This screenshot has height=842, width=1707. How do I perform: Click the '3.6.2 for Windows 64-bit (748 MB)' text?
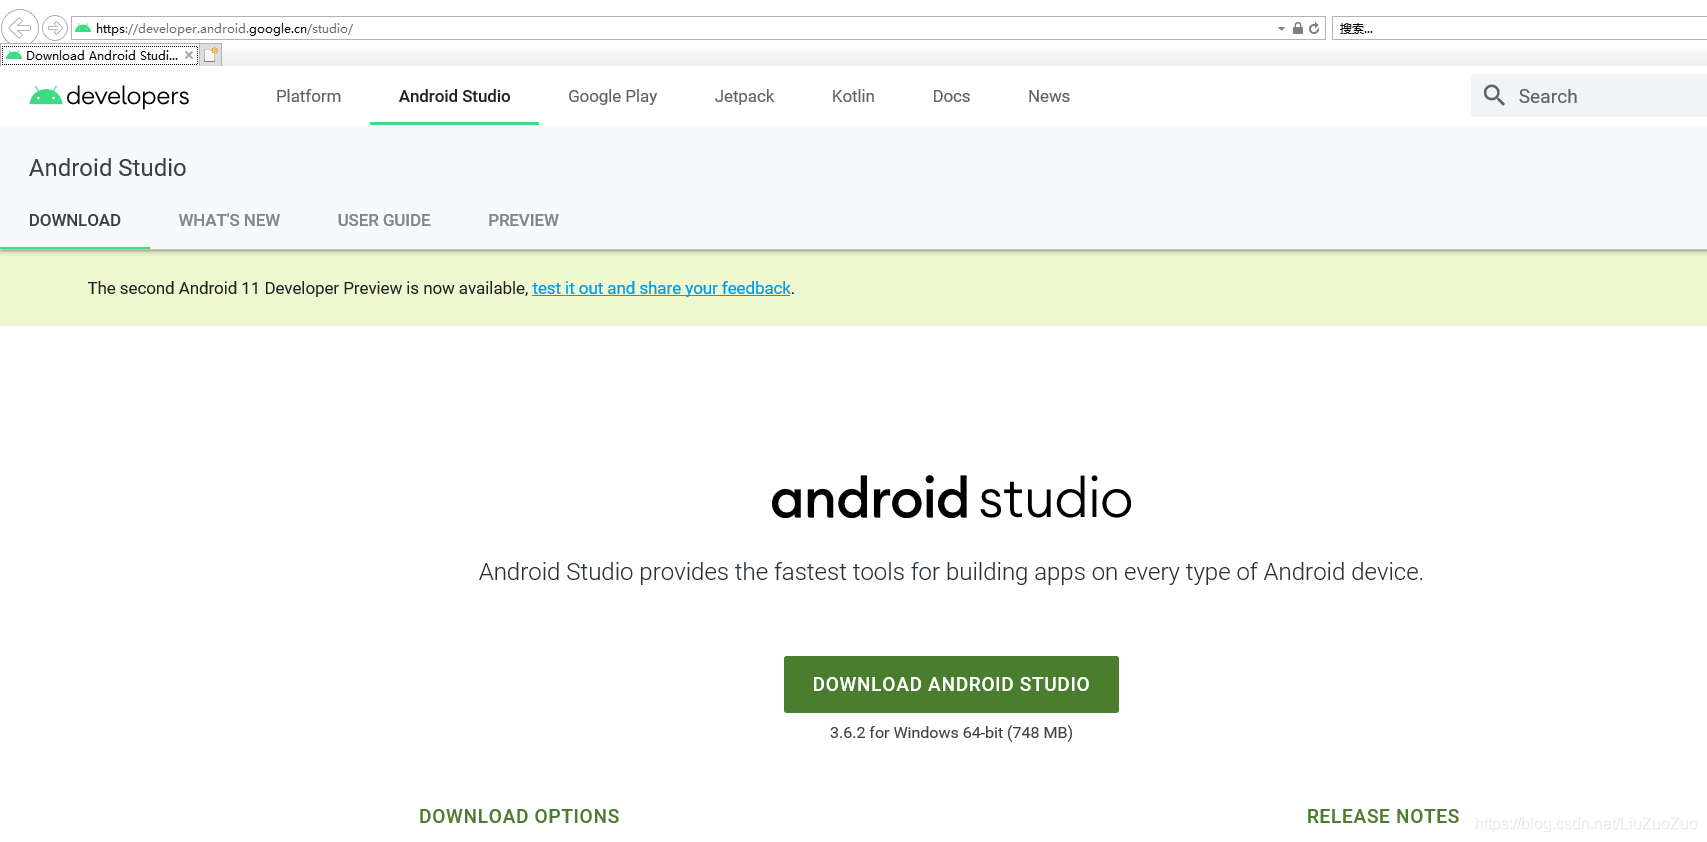pyautogui.click(x=951, y=733)
